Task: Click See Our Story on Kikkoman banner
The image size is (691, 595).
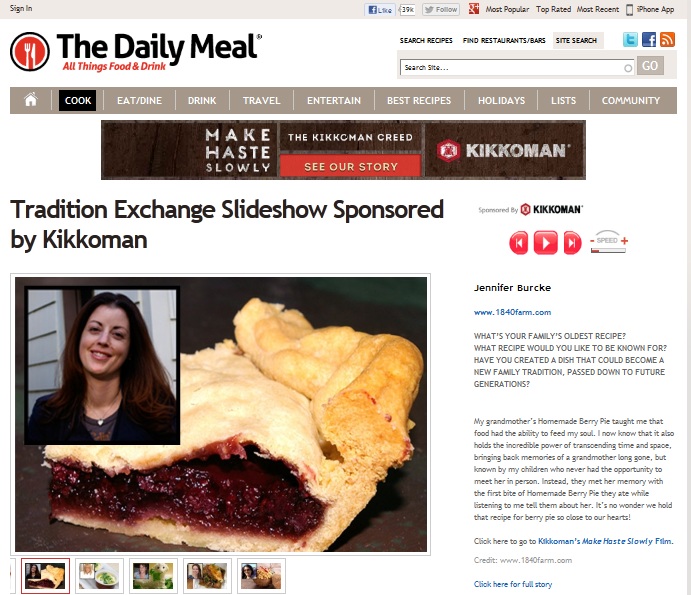Action: point(350,167)
